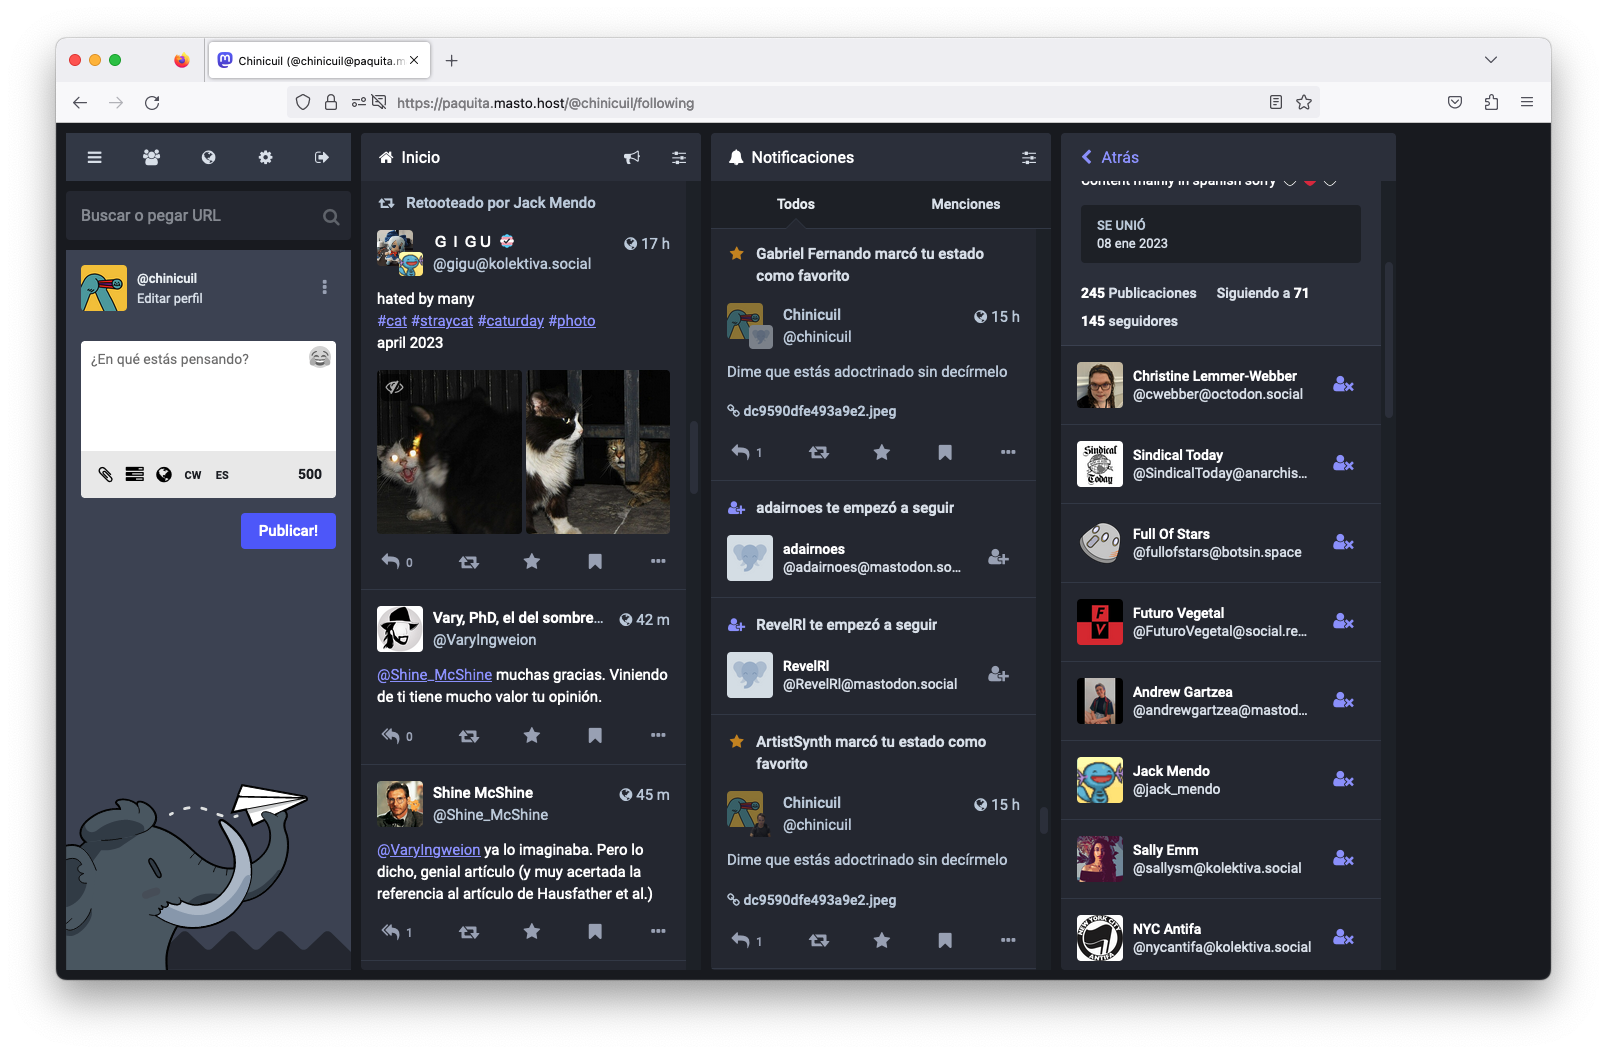Reply to Shine McShine post
The height and width of the screenshot is (1054, 1607).
(391, 932)
